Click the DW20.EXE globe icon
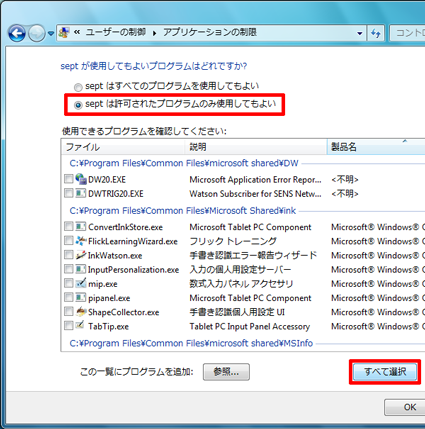Image resolution: width=425 pixels, height=429 pixels. point(81,179)
